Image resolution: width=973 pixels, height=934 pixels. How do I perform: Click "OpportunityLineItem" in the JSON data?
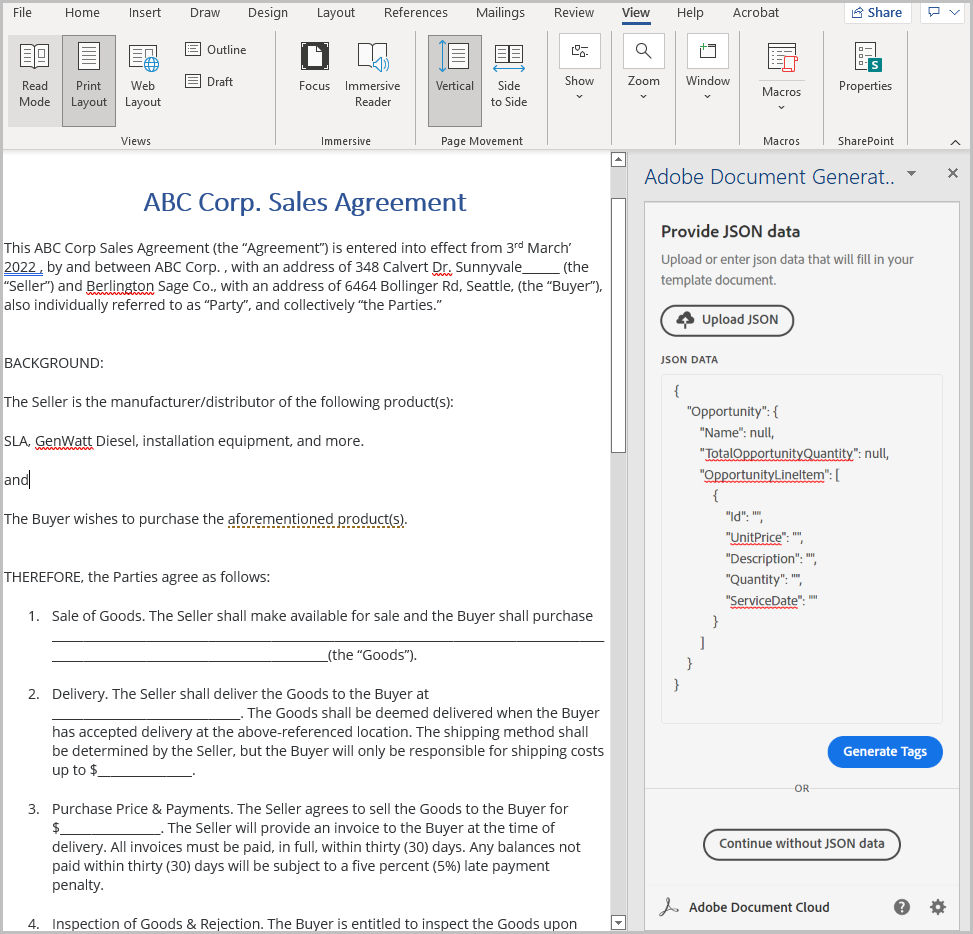(x=764, y=475)
